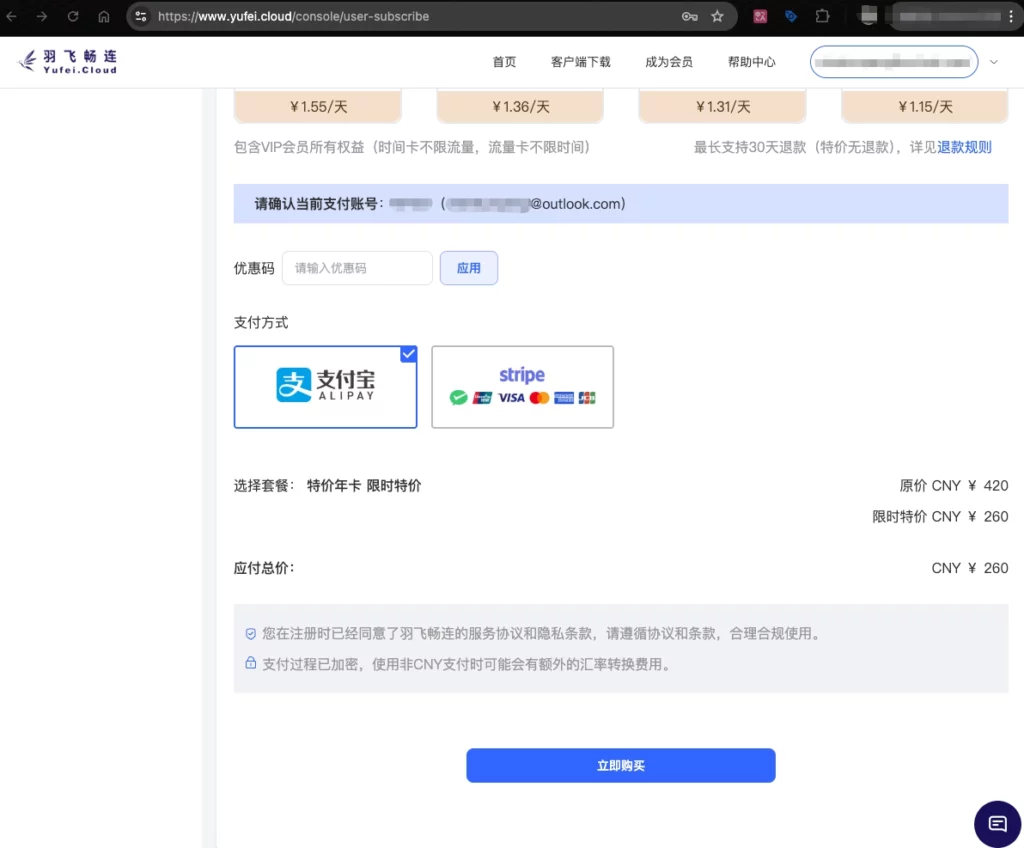1024x848 pixels.
Task: Click the blue tag extension icon
Action: [791, 16]
